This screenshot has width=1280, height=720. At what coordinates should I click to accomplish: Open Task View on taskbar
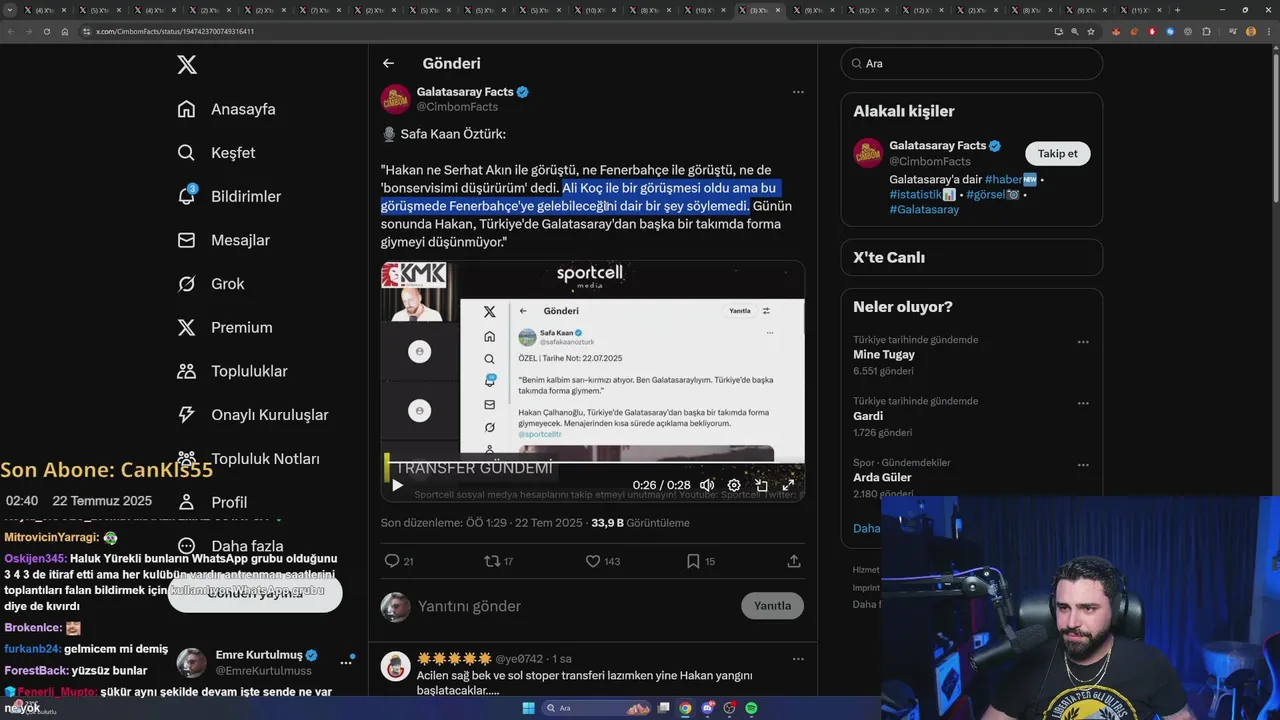(663, 708)
